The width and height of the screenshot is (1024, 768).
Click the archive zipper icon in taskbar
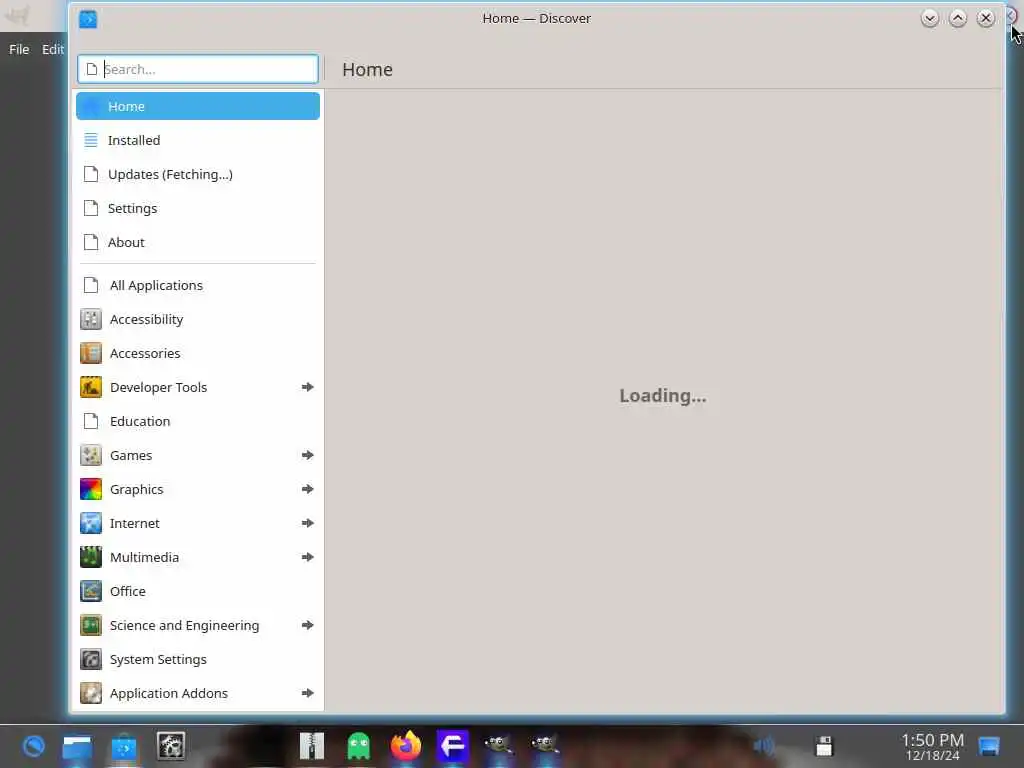coord(312,746)
